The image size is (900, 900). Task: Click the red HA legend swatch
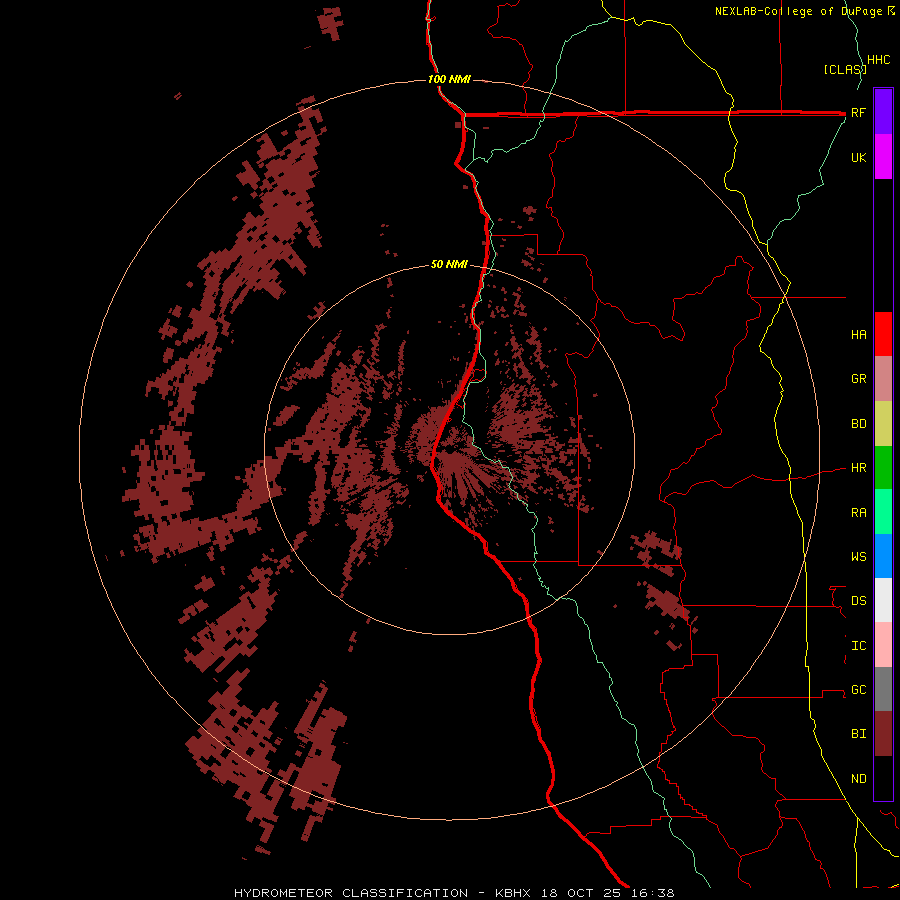[x=883, y=334]
